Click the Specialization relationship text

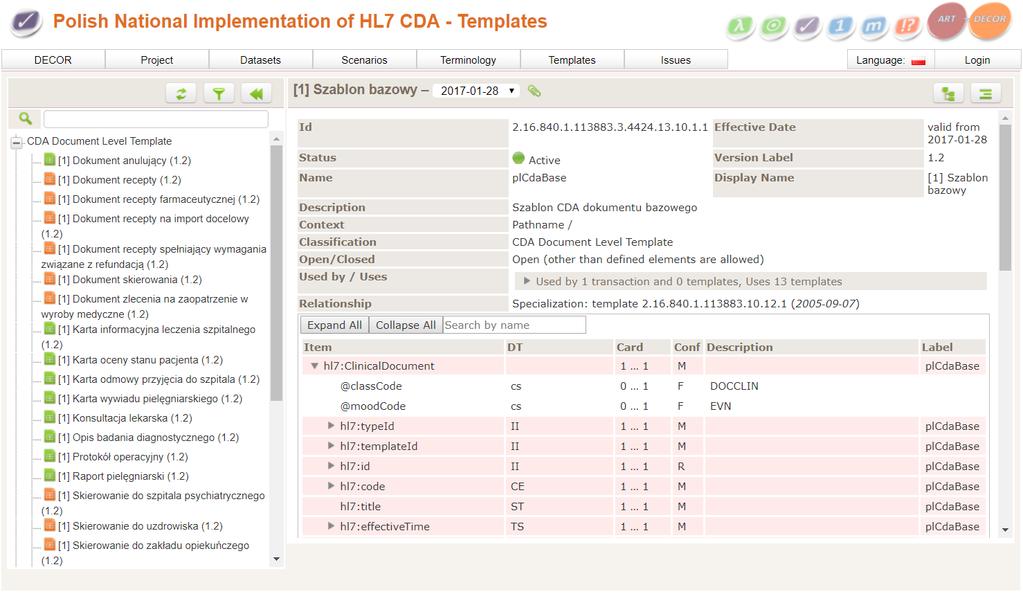point(685,304)
